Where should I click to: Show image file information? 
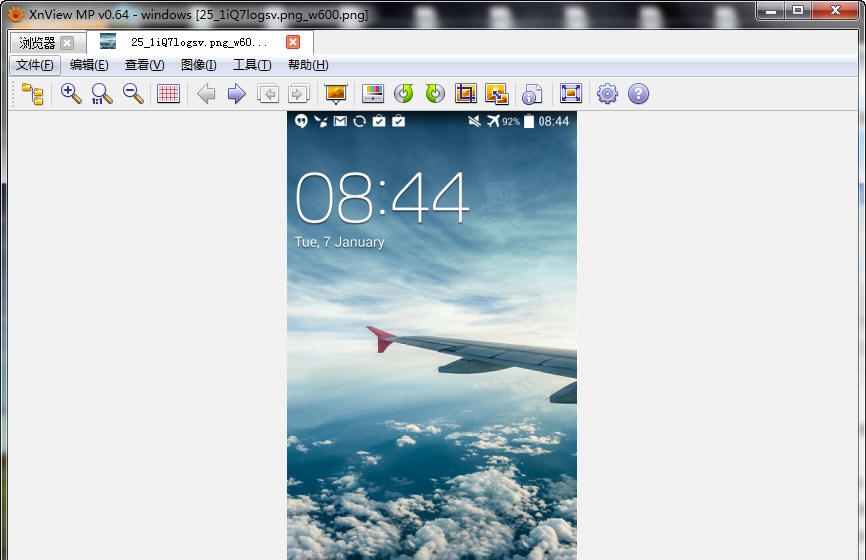[533, 94]
